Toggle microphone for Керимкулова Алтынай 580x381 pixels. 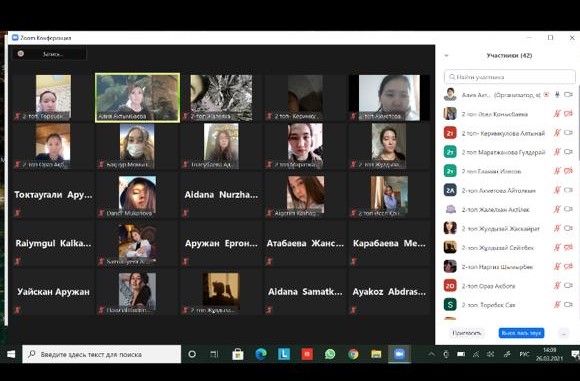click(x=557, y=133)
